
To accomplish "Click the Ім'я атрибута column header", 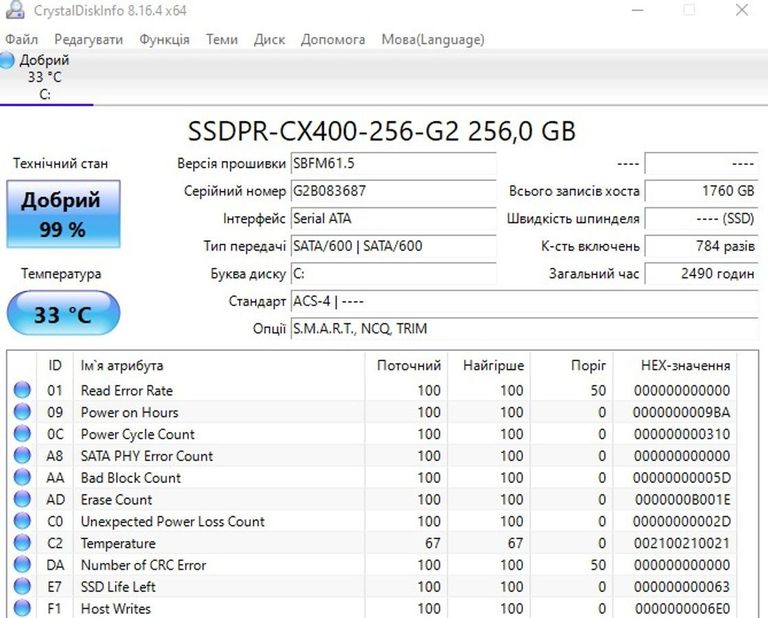I will click(219, 365).
